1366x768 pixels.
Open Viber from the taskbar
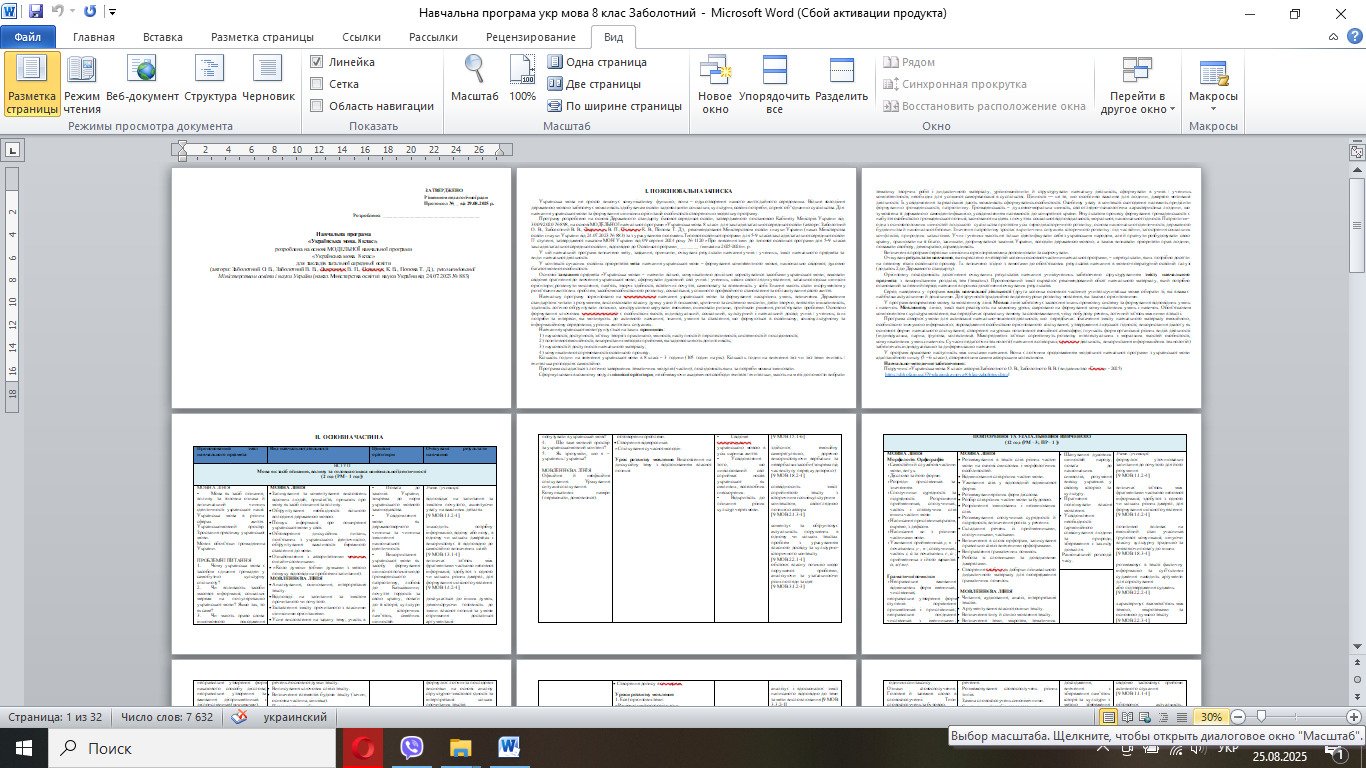[x=411, y=747]
